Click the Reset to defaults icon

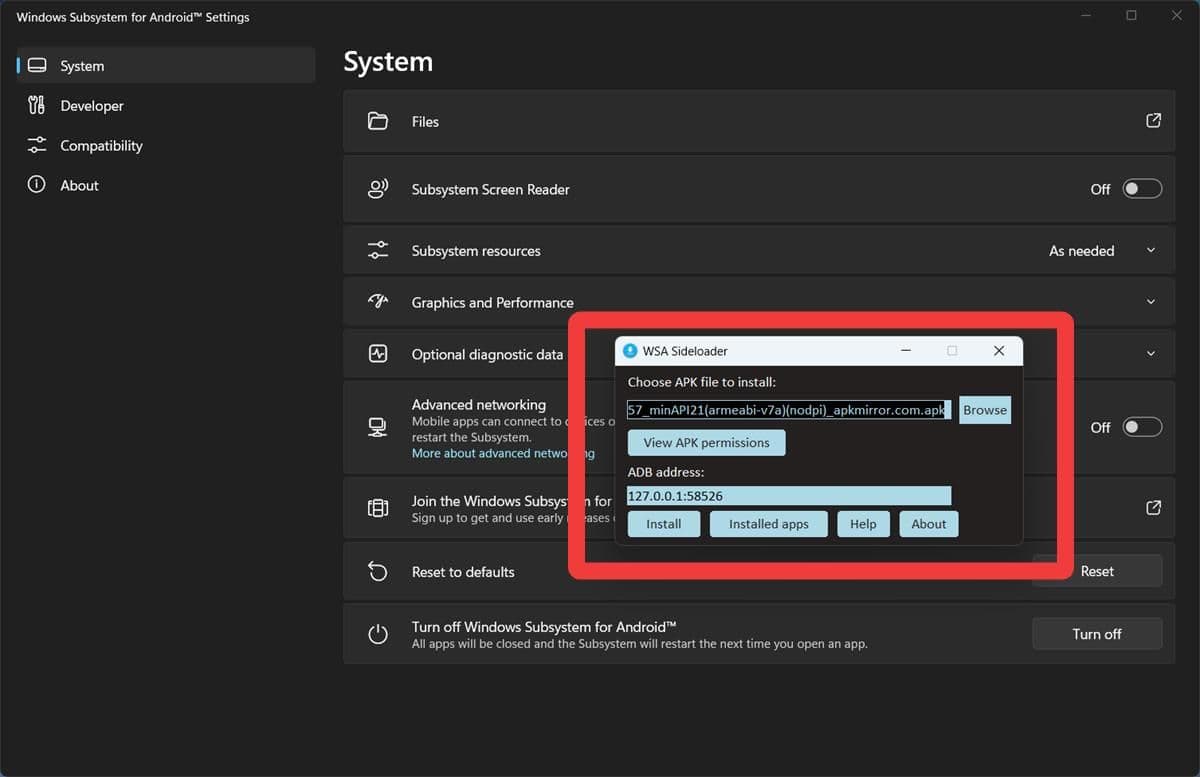(x=377, y=571)
